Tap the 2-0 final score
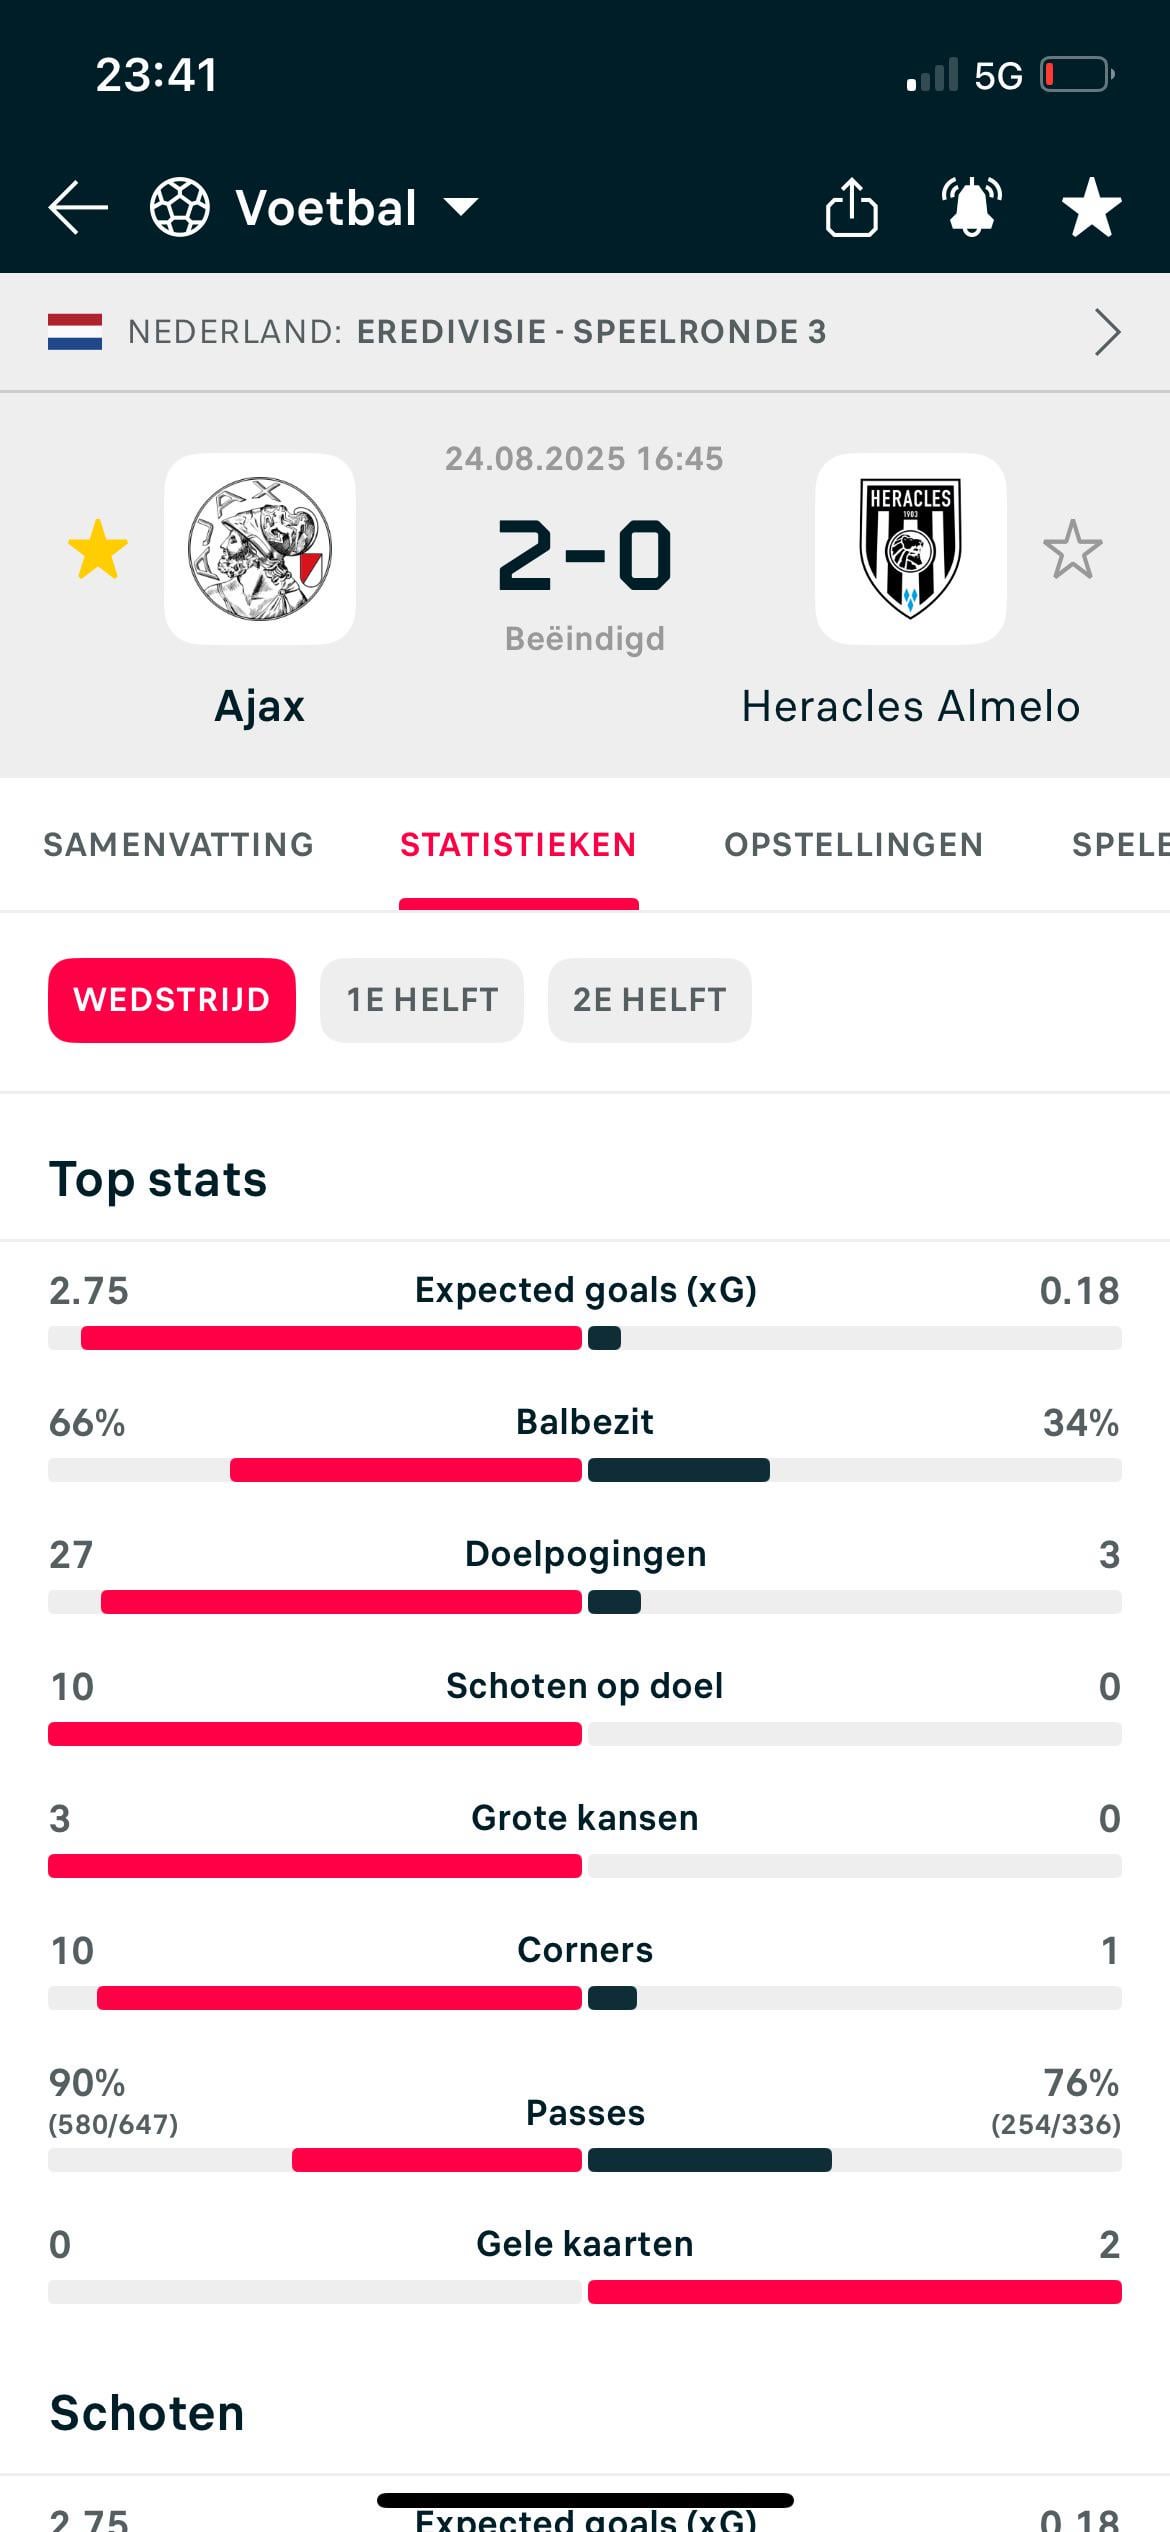The height and width of the screenshot is (2532, 1170). point(585,555)
